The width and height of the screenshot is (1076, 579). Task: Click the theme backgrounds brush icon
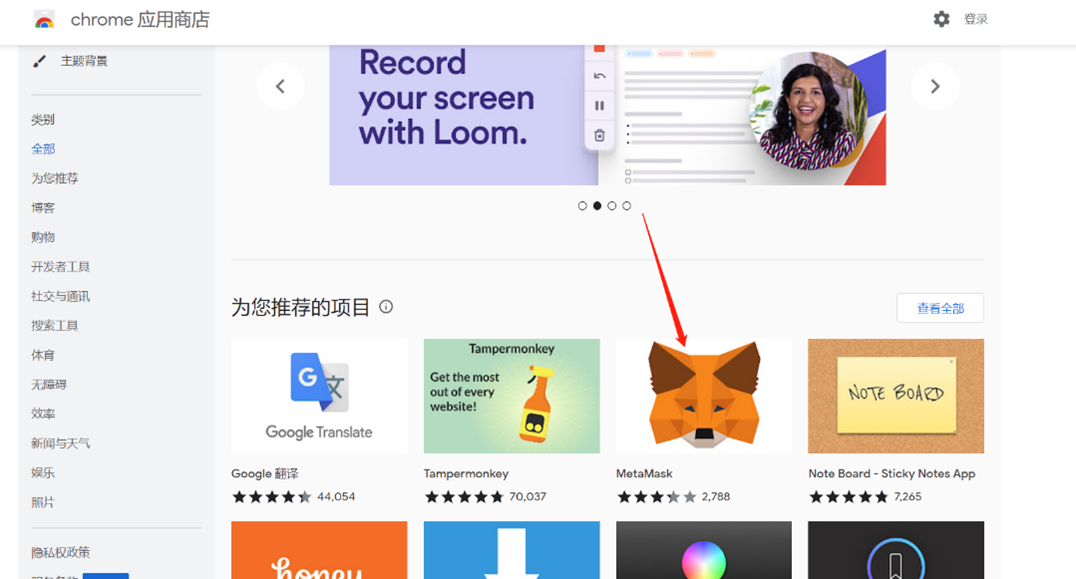[40, 61]
